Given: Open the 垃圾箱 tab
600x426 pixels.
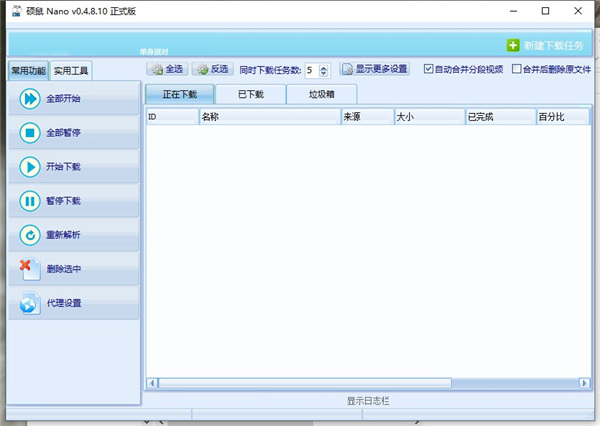Looking at the screenshot, I should pos(322,94).
